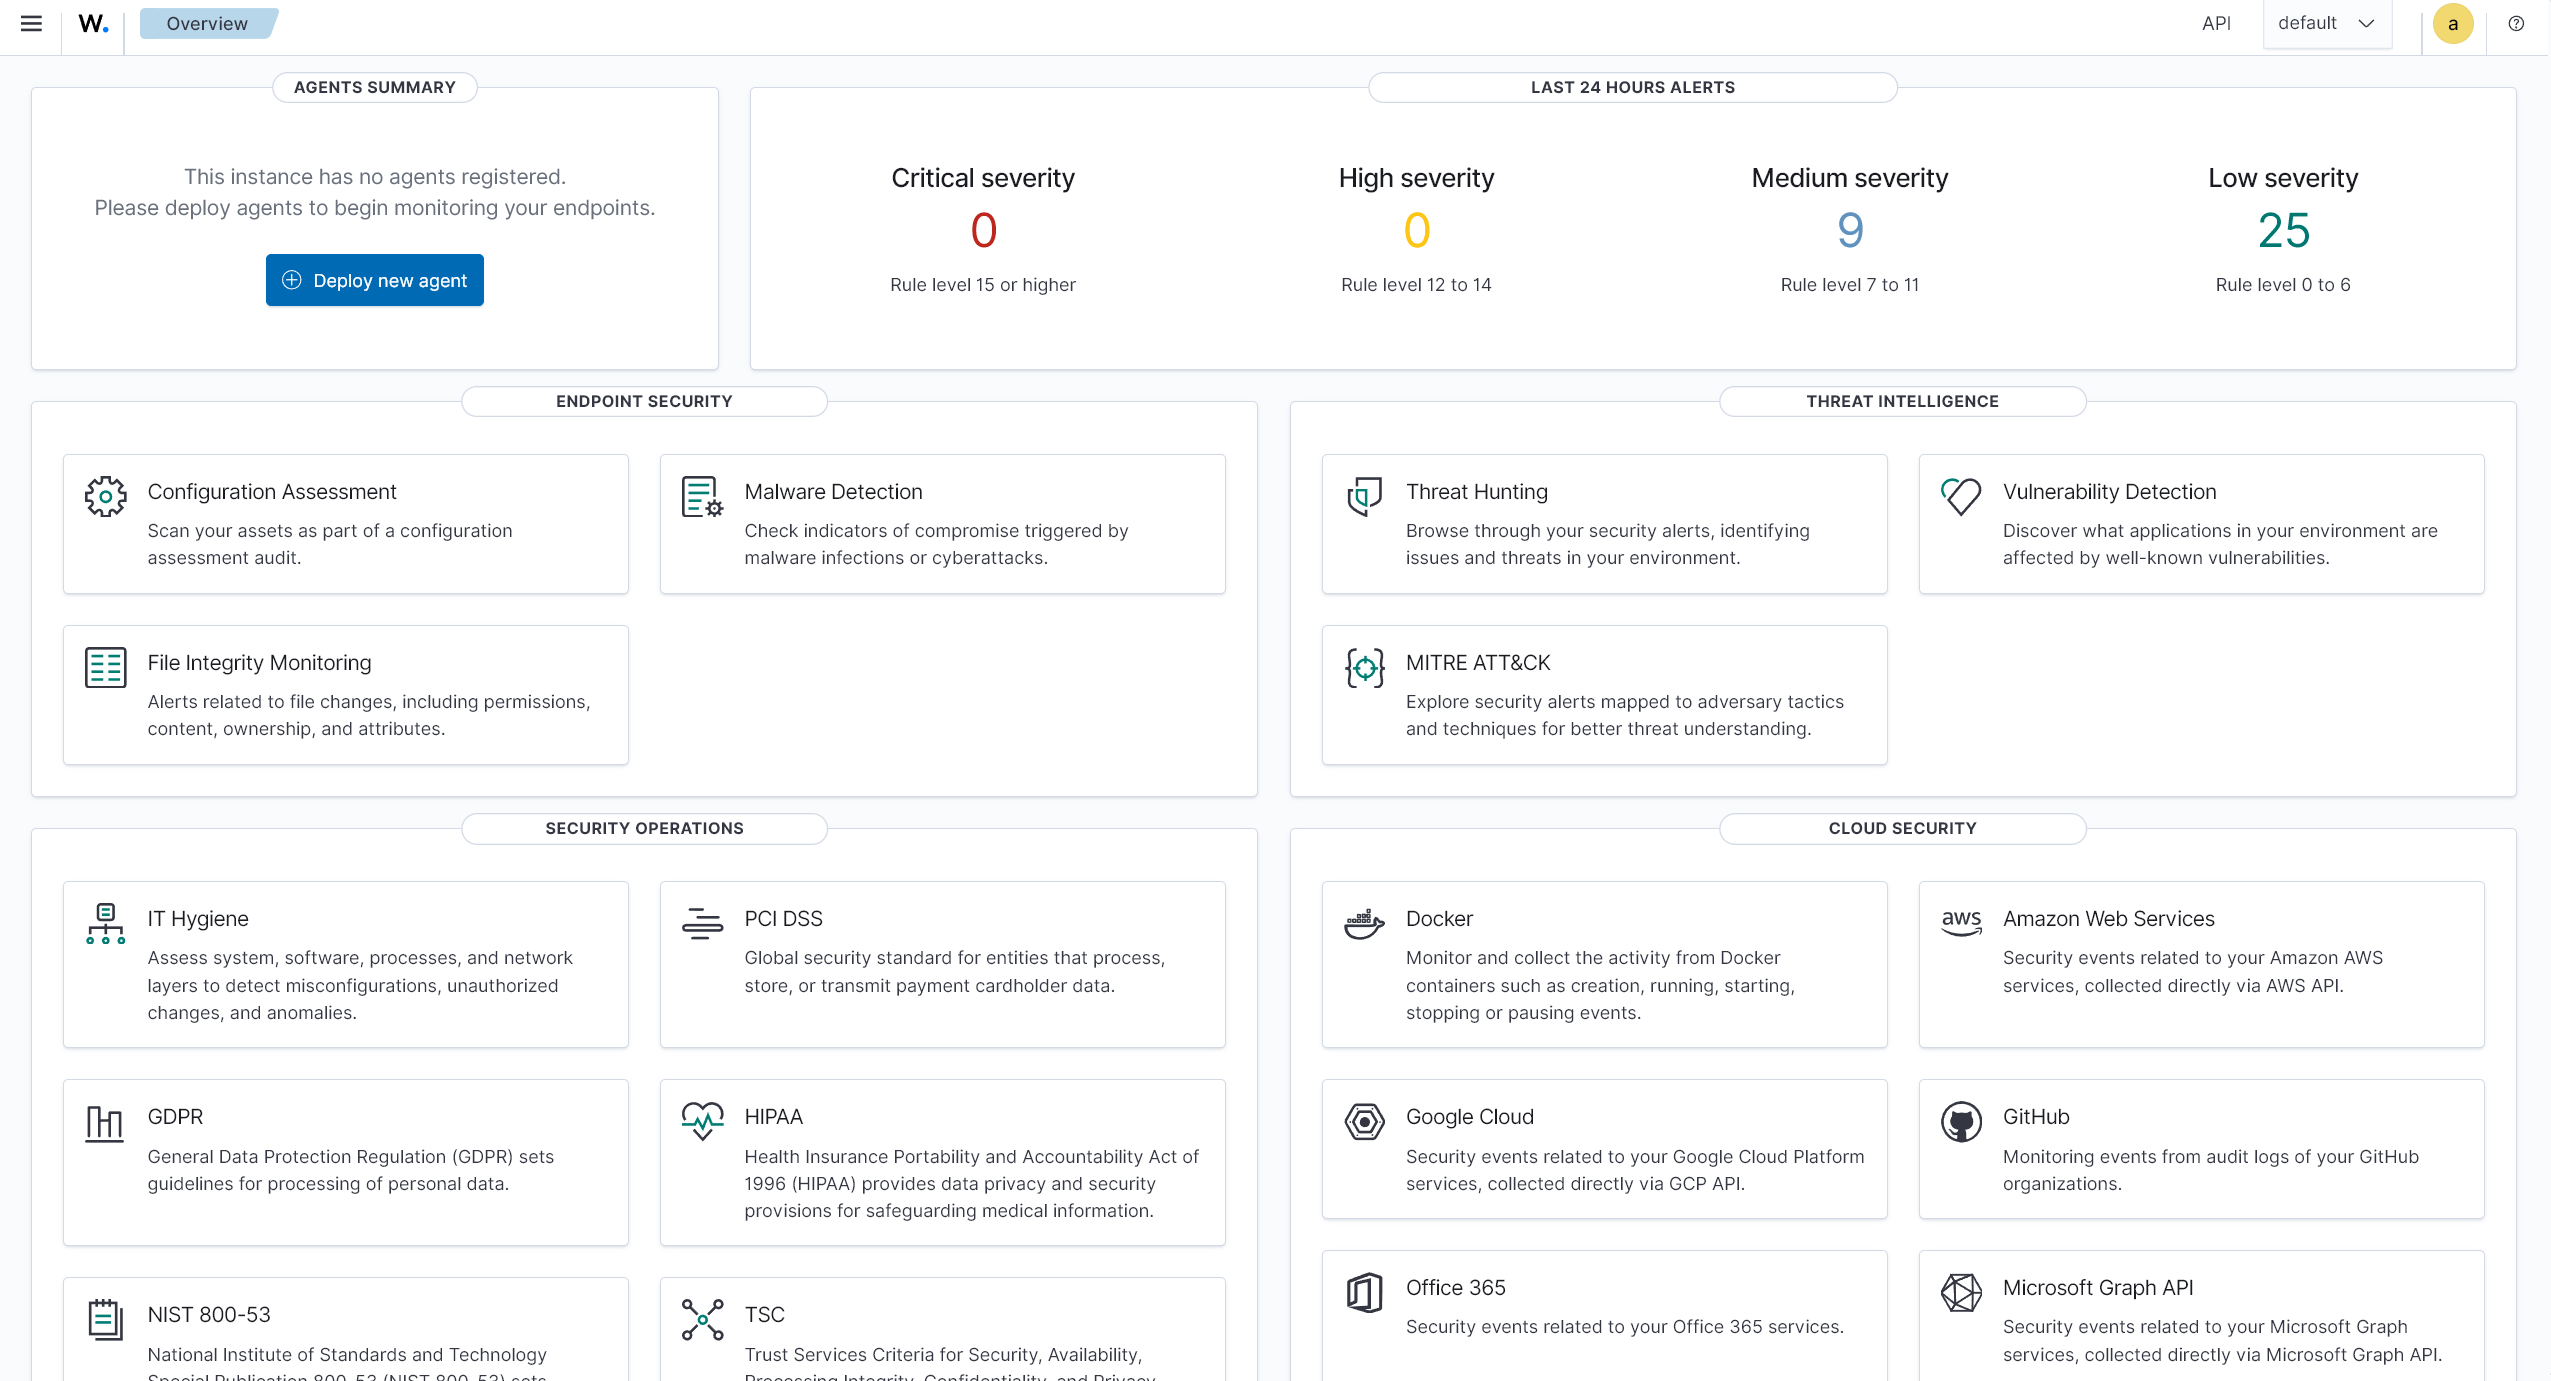Click the THREAT INTELLIGENCE section heading
Image resolution: width=2551 pixels, height=1381 pixels.
1902,401
